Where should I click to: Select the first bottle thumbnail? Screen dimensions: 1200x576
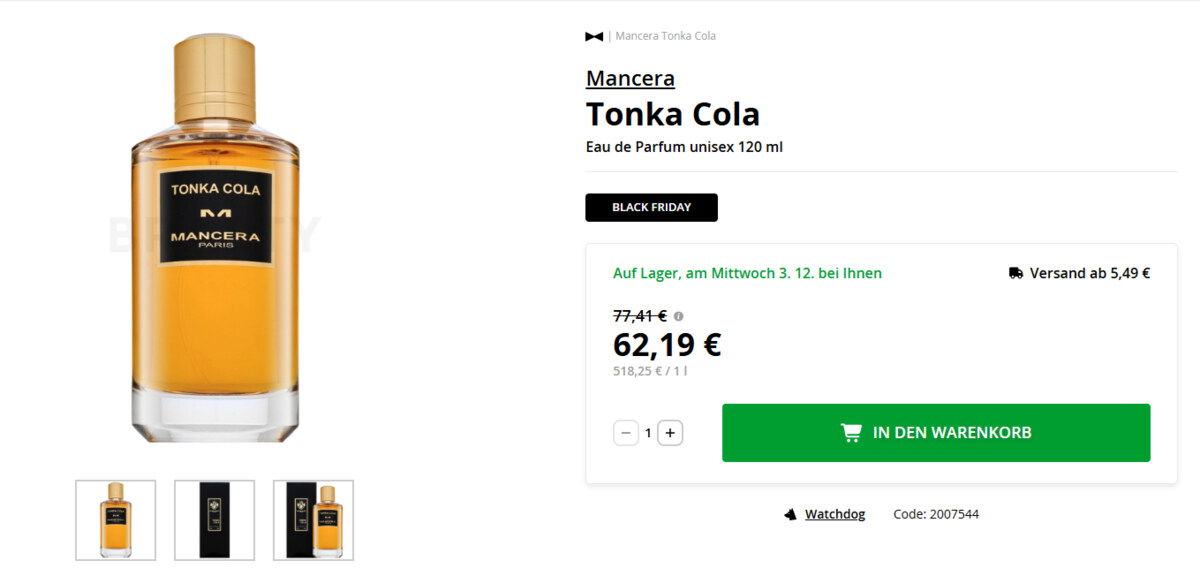click(116, 520)
